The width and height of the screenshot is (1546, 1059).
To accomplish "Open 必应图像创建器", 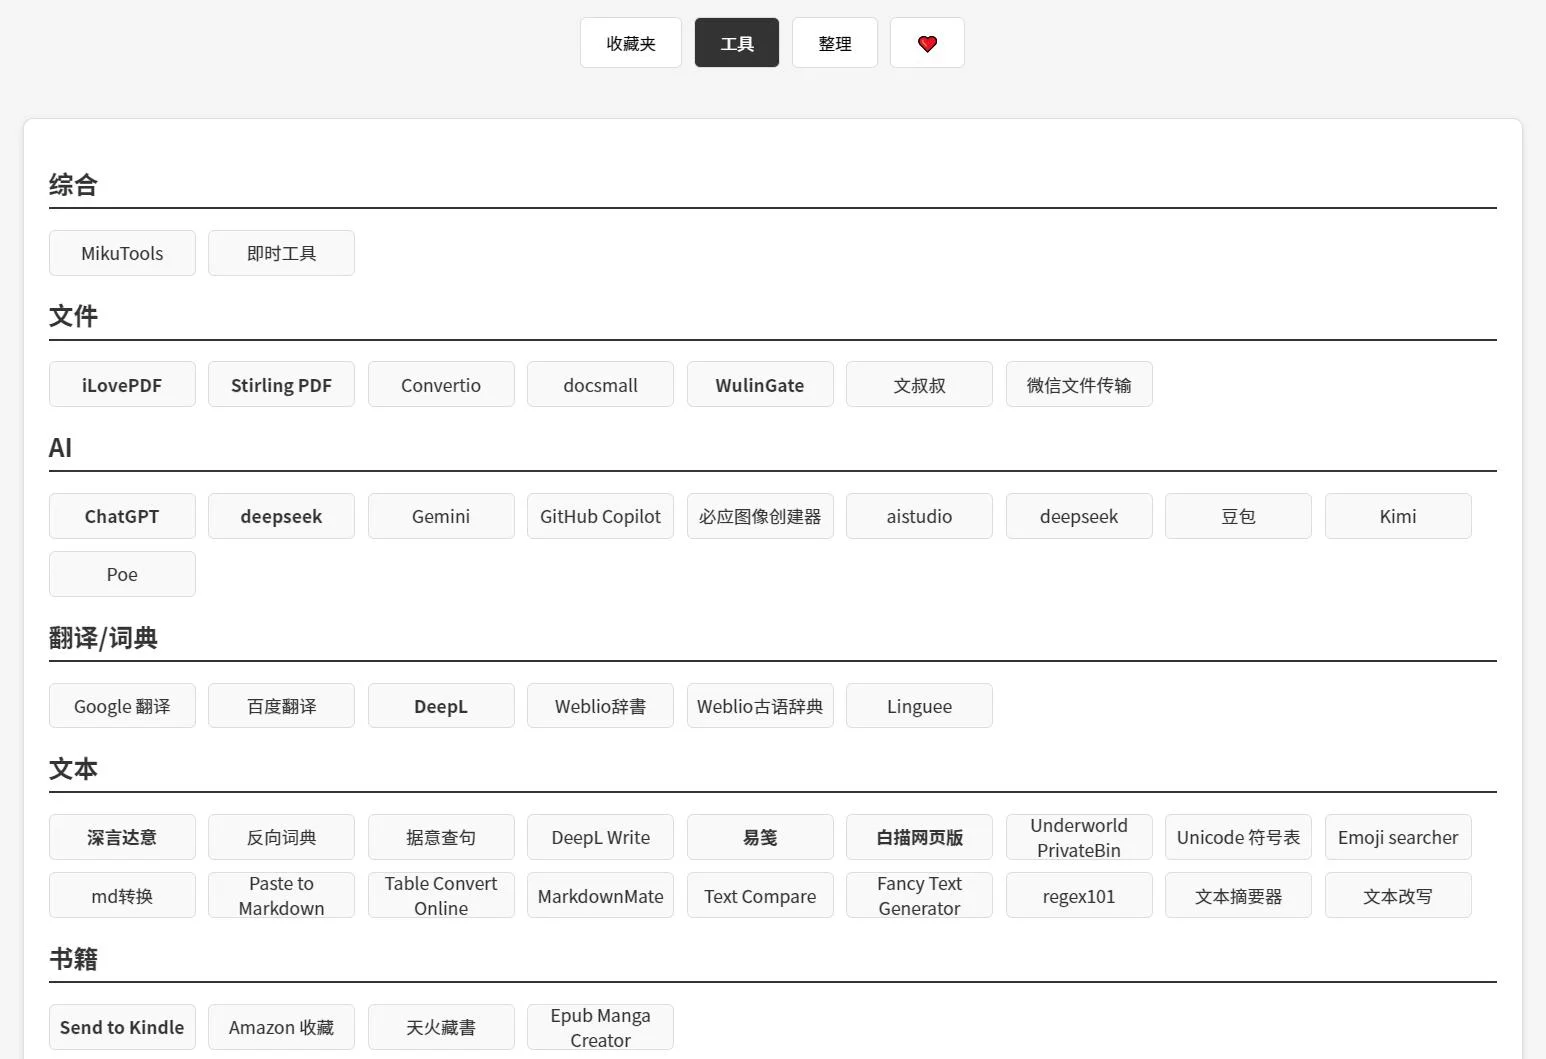I will pyautogui.click(x=759, y=516).
